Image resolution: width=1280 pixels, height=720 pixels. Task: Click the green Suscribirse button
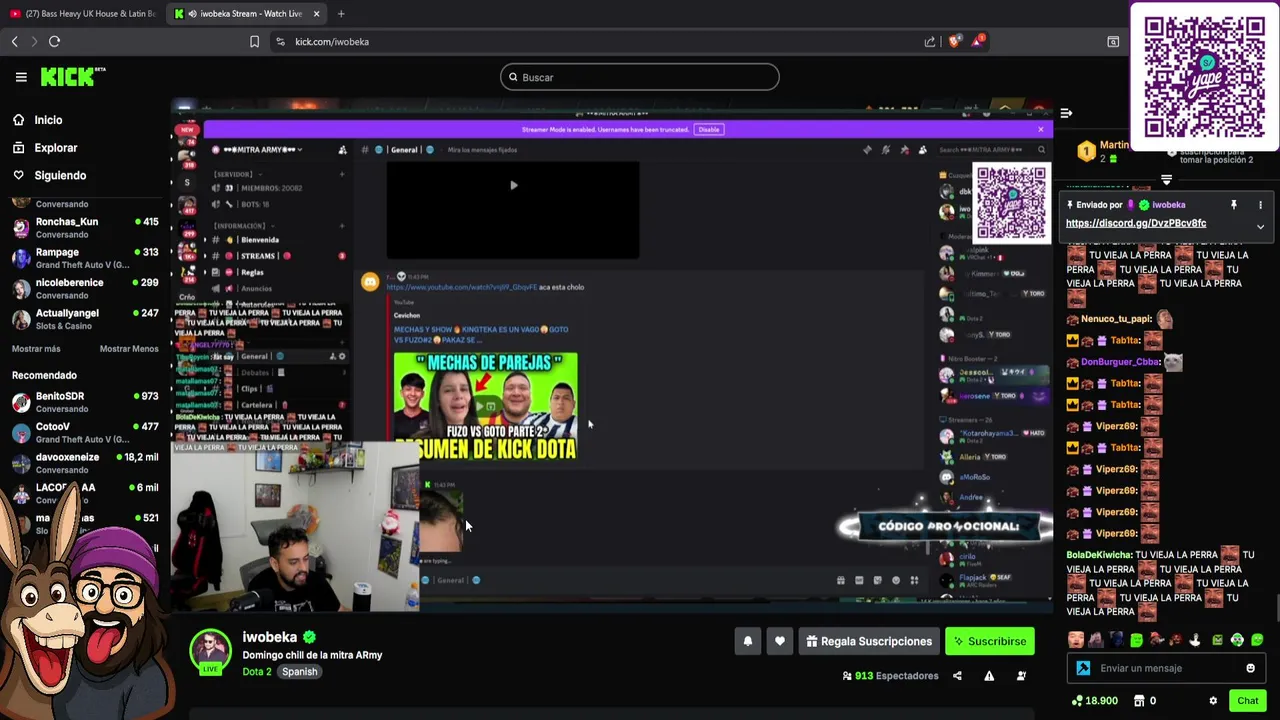(990, 641)
